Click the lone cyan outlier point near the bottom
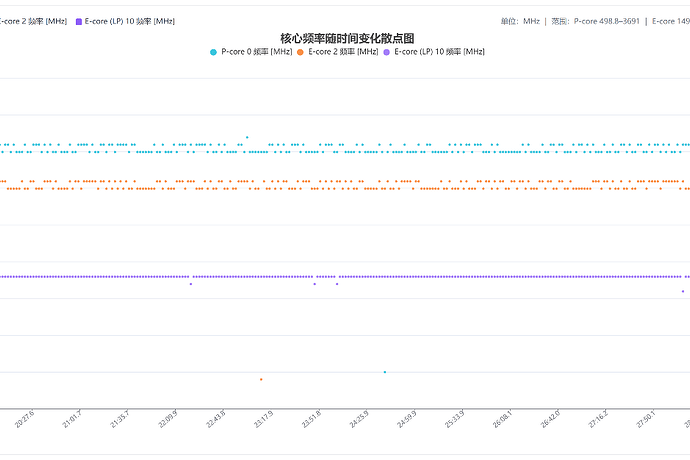Viewport: 690px width, 460px height. 385,372
